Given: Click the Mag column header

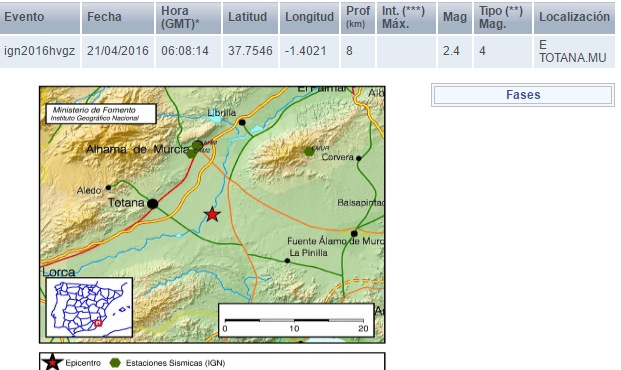Looking at the screenshot, I should 455,17.
